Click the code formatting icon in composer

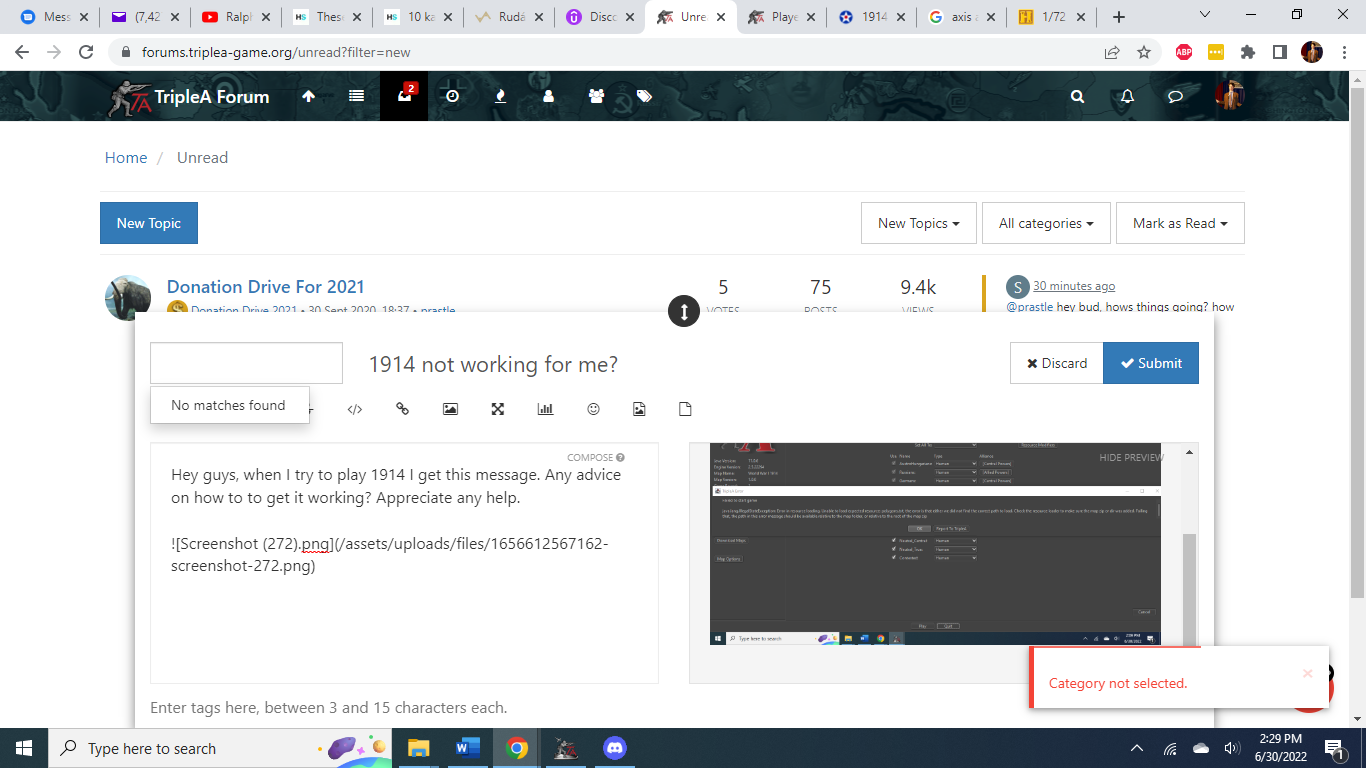355,409
